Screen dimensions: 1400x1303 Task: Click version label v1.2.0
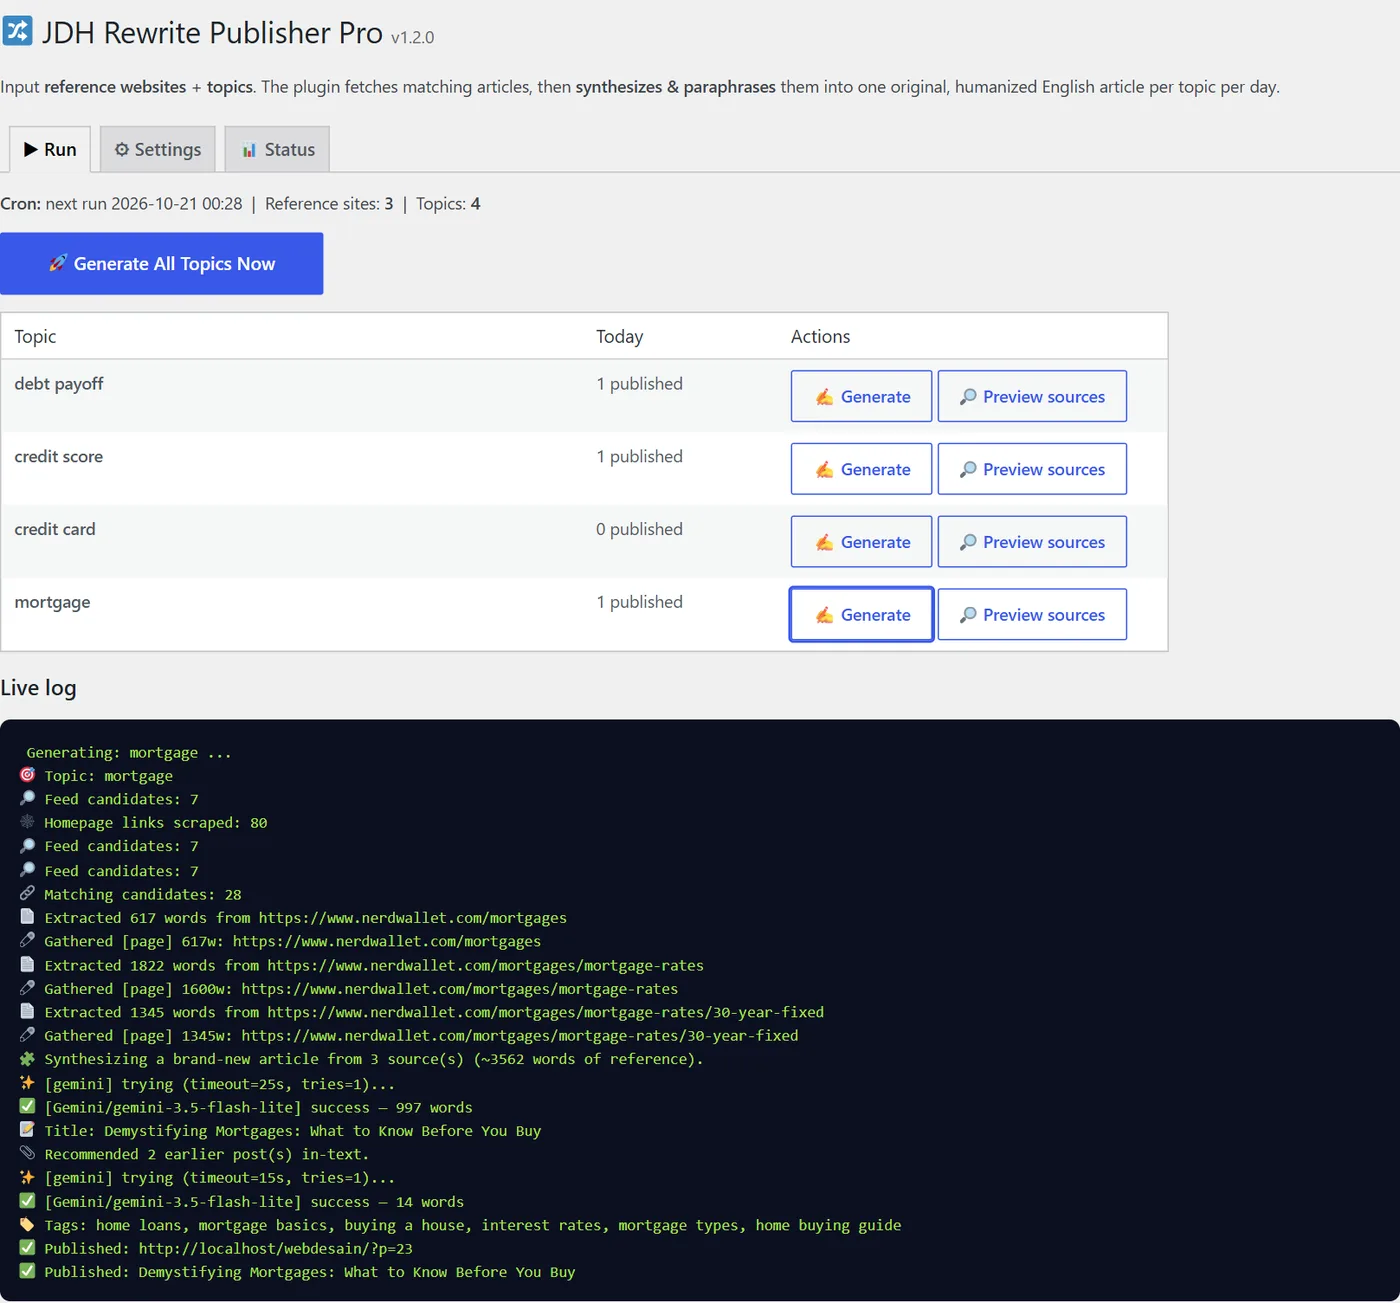point(412,37)
